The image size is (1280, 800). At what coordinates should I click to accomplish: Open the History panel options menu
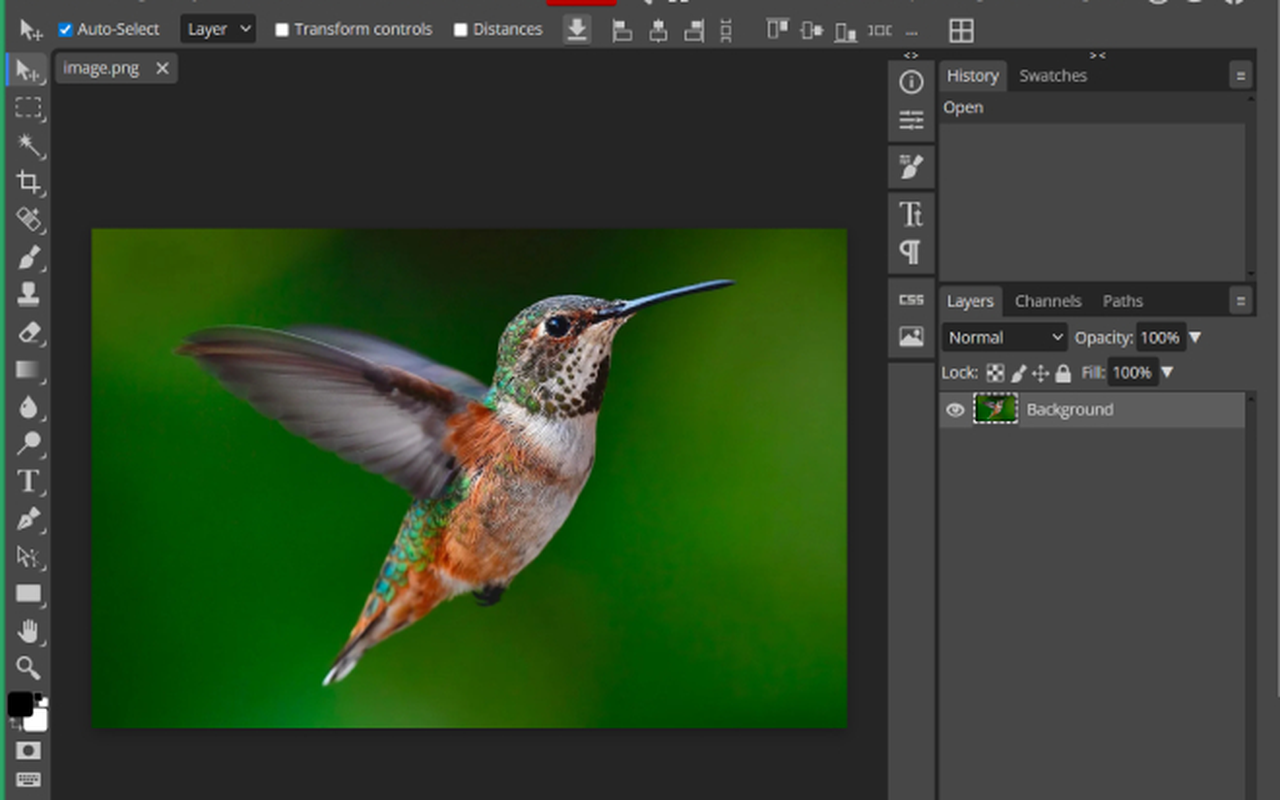click(1241, 76)
